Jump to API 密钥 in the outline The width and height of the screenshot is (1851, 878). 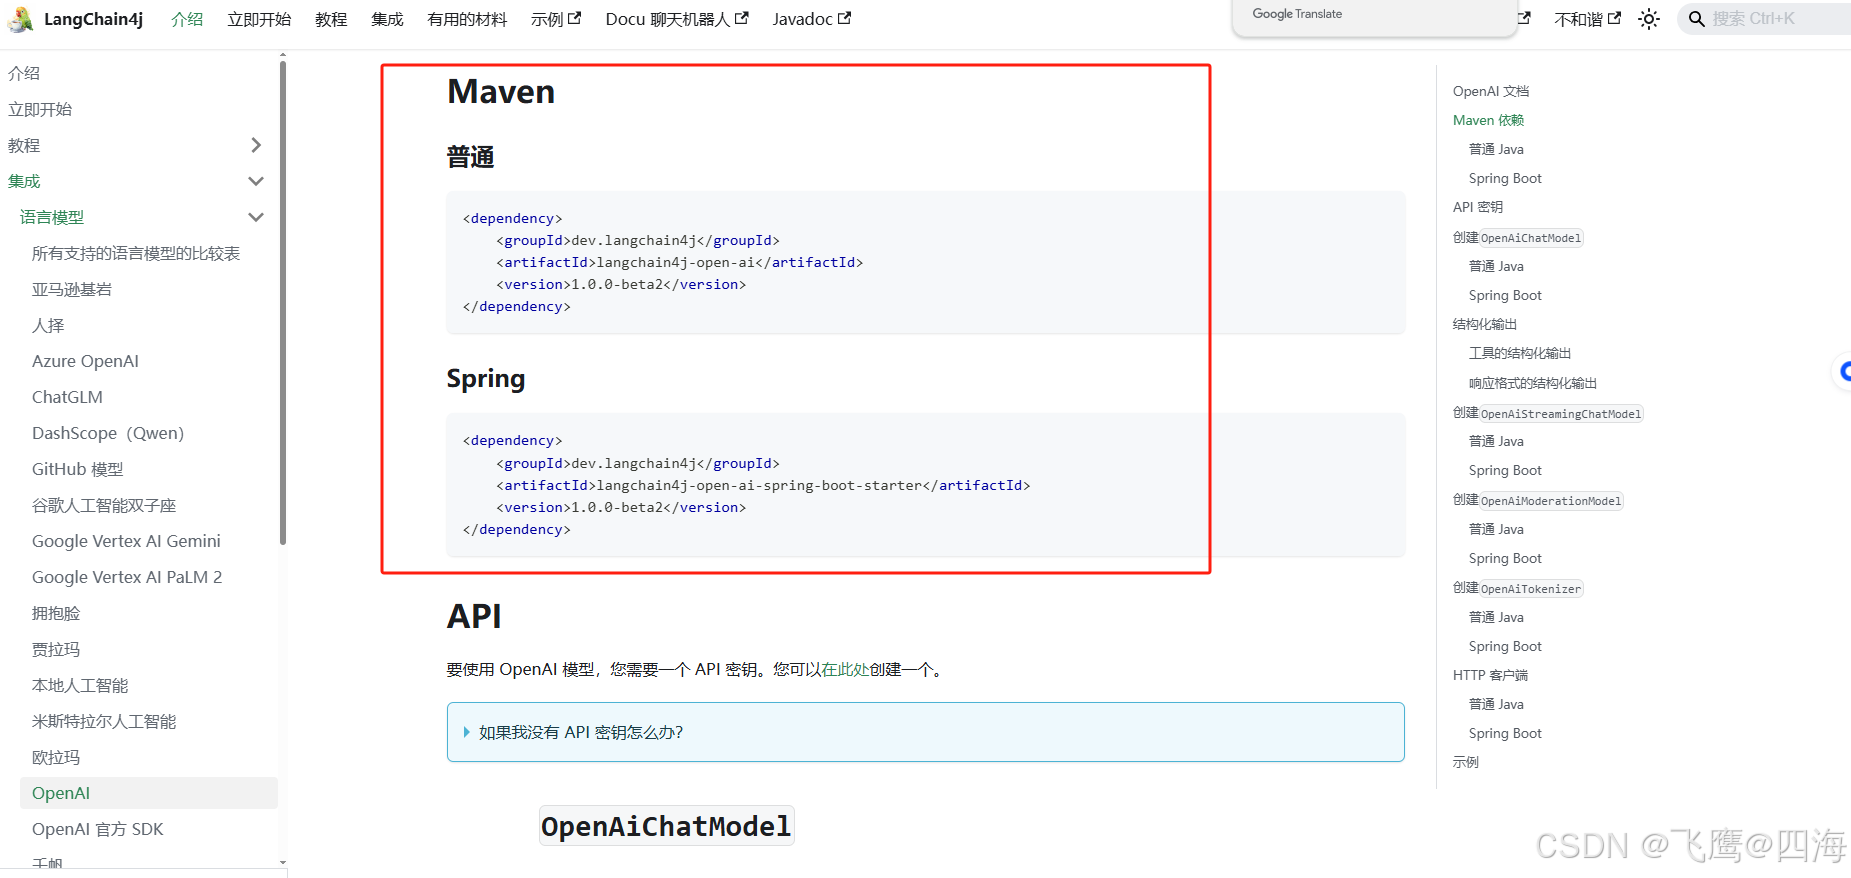pyautogui.click(x=1478, y=207)
